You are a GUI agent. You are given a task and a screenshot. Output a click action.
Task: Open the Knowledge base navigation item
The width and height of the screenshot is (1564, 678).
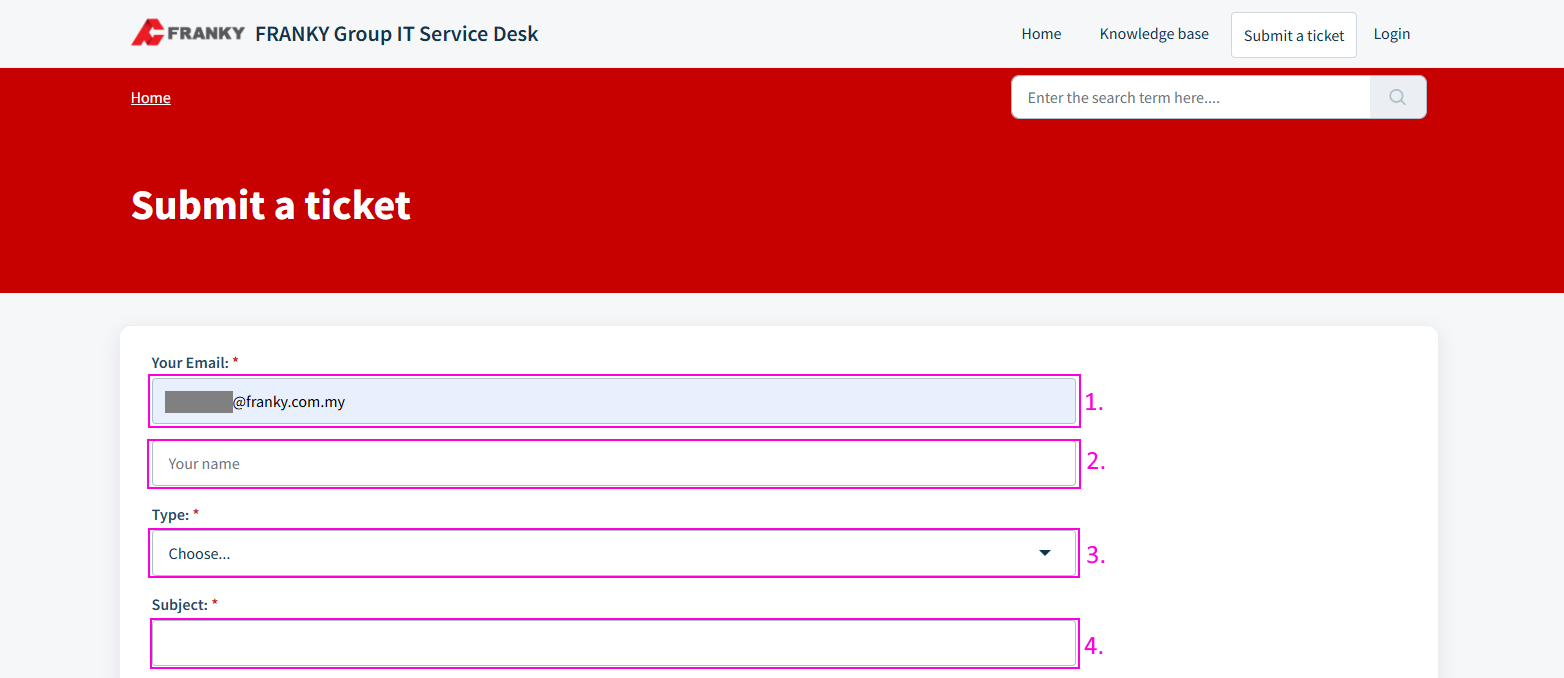(1154, 34)
